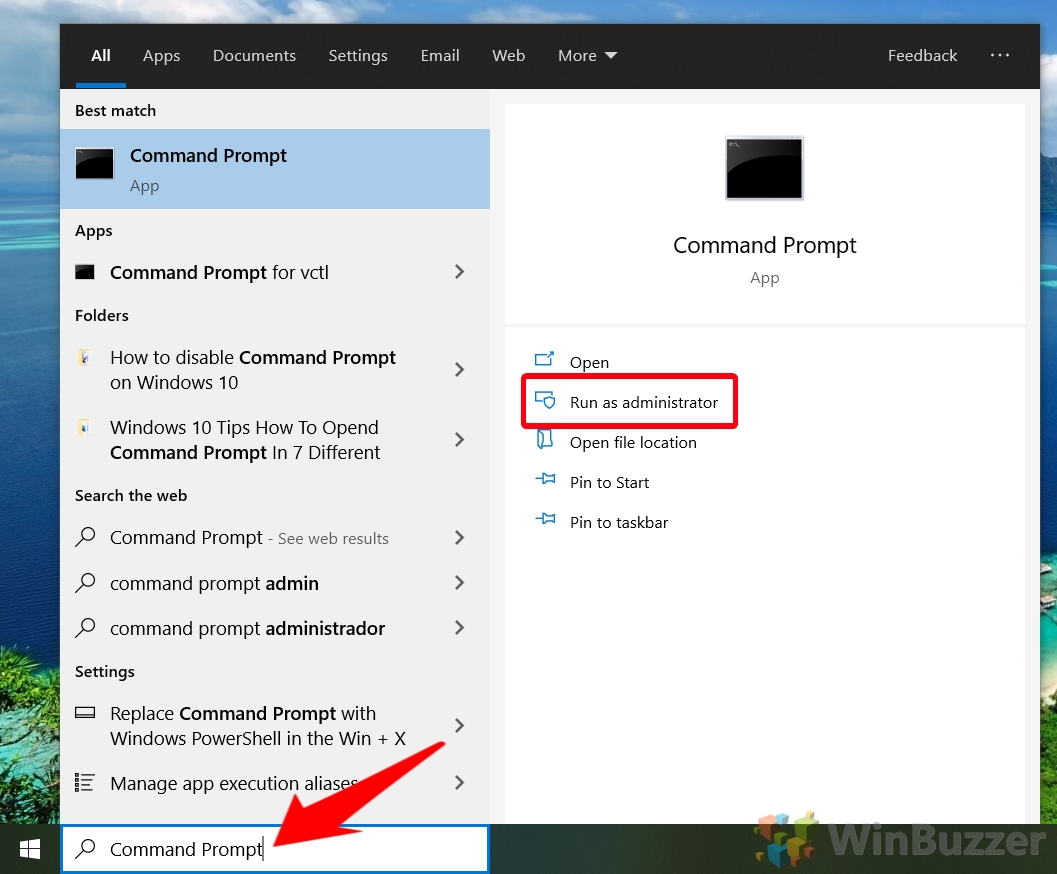Image resolution: width=1057 pixels, height=874 pixels.
Task: Click the large Command Prompt app icon
Action: click(x=764, y=168)
